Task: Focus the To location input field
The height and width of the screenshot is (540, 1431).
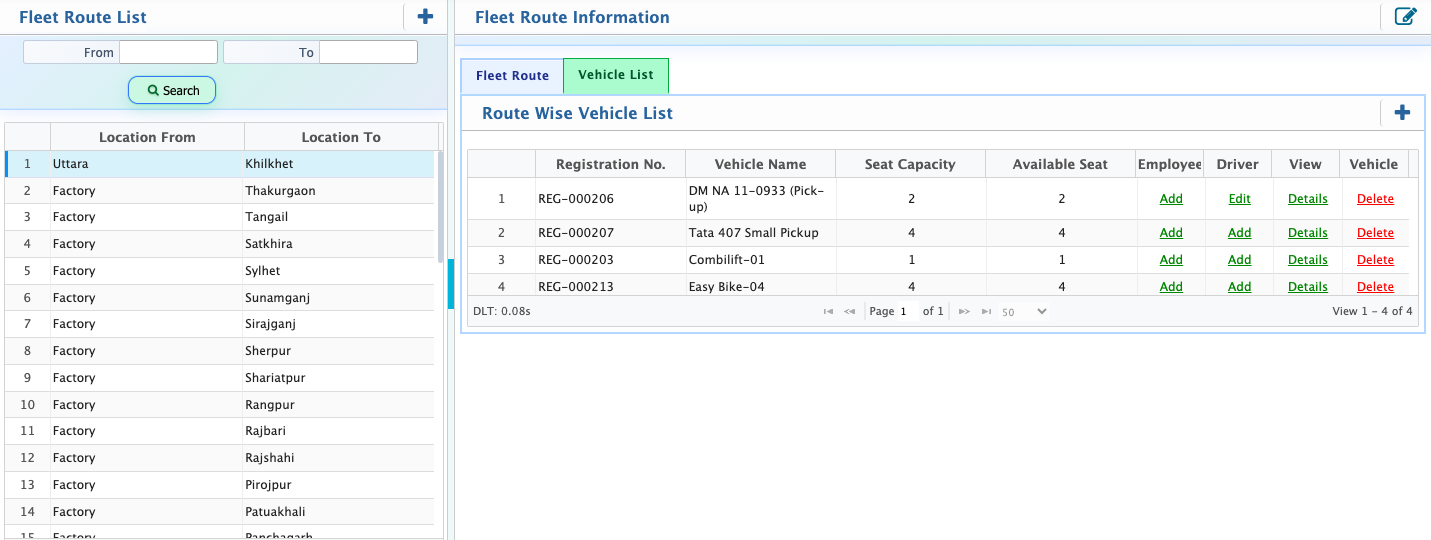Action: point(368,52)
